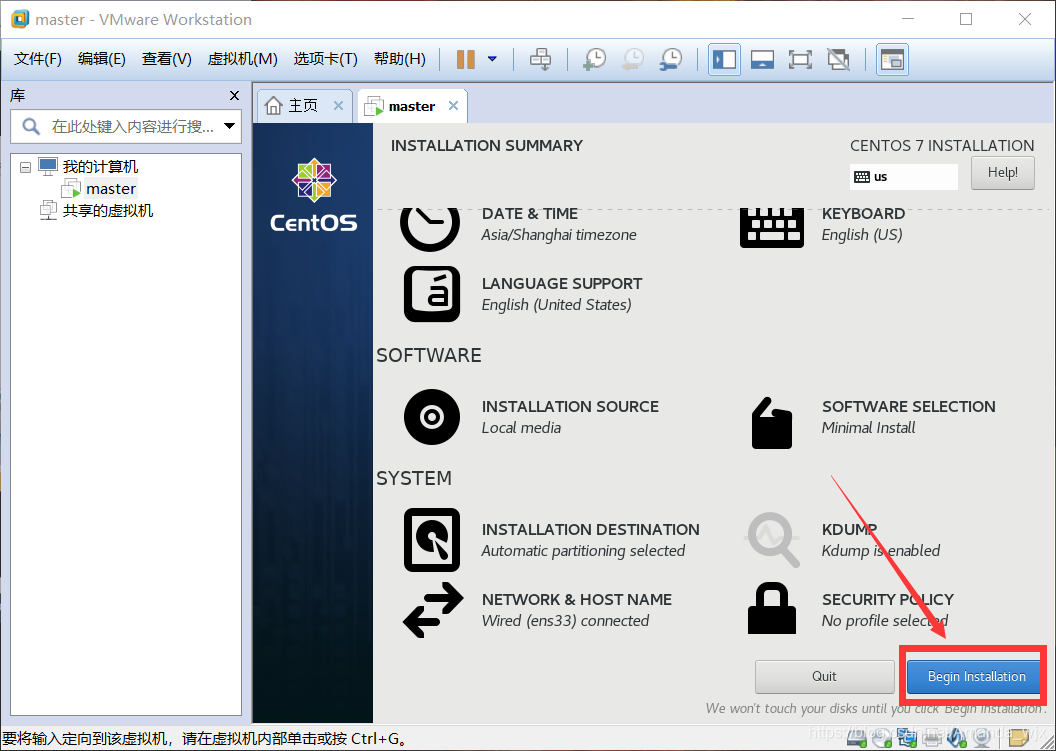This screenshot has width=1056, height=751.
Task: Select 共享的虚拟机 in the library tree
Action: (108, 211)
